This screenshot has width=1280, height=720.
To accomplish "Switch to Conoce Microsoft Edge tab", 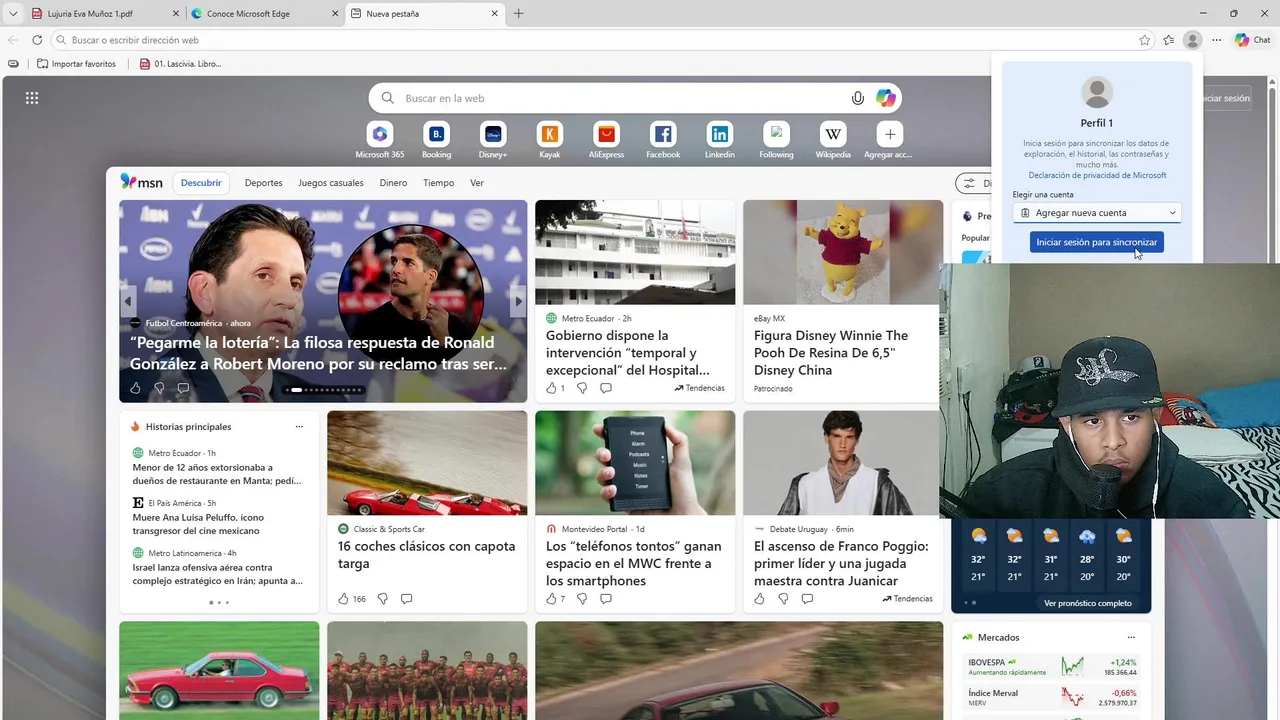I will [263, 14].
